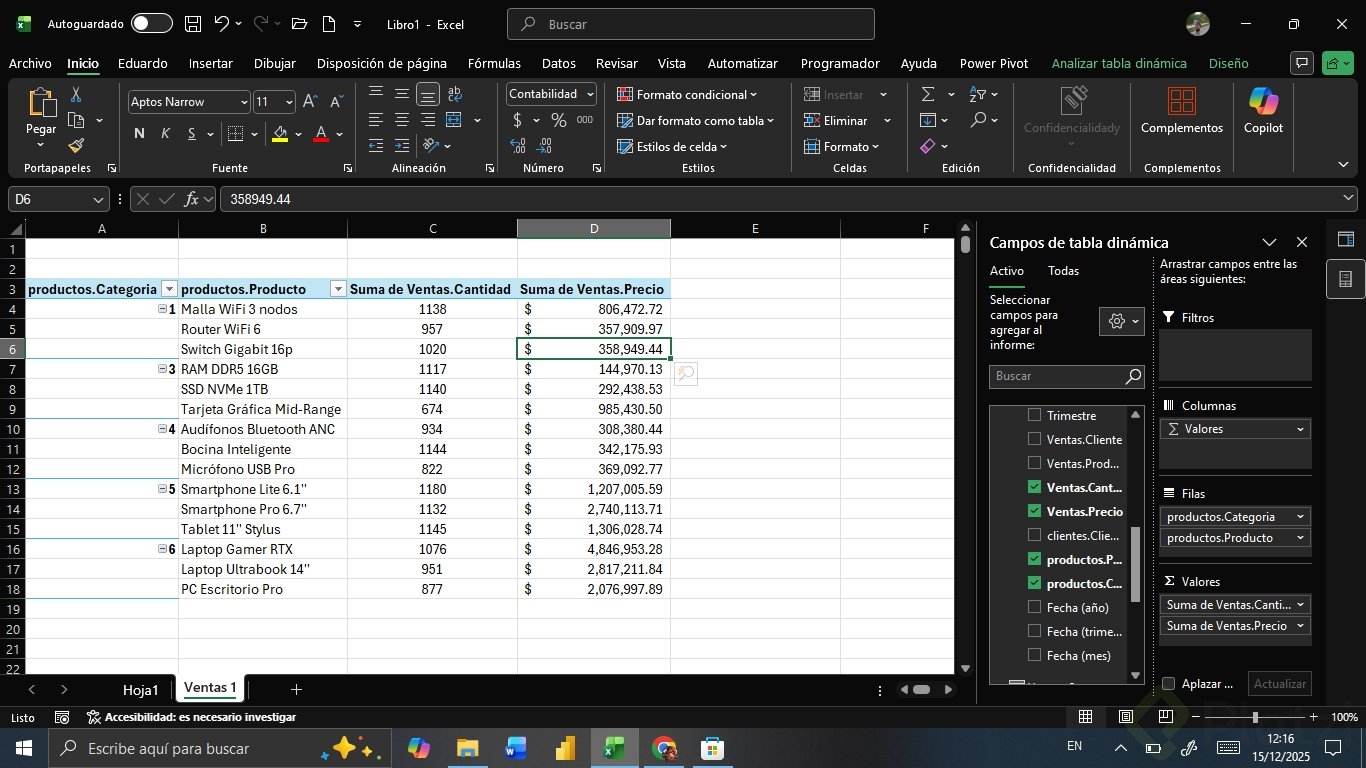Click the field list Buscar search box
This screenshot has height=768, width=1366.
coord(1058,376)
